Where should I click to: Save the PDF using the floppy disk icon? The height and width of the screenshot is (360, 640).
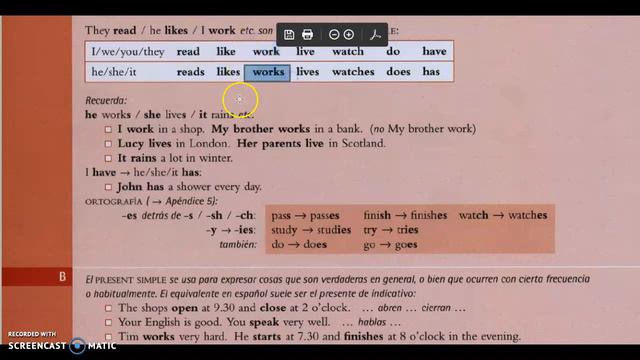(289, 35)
